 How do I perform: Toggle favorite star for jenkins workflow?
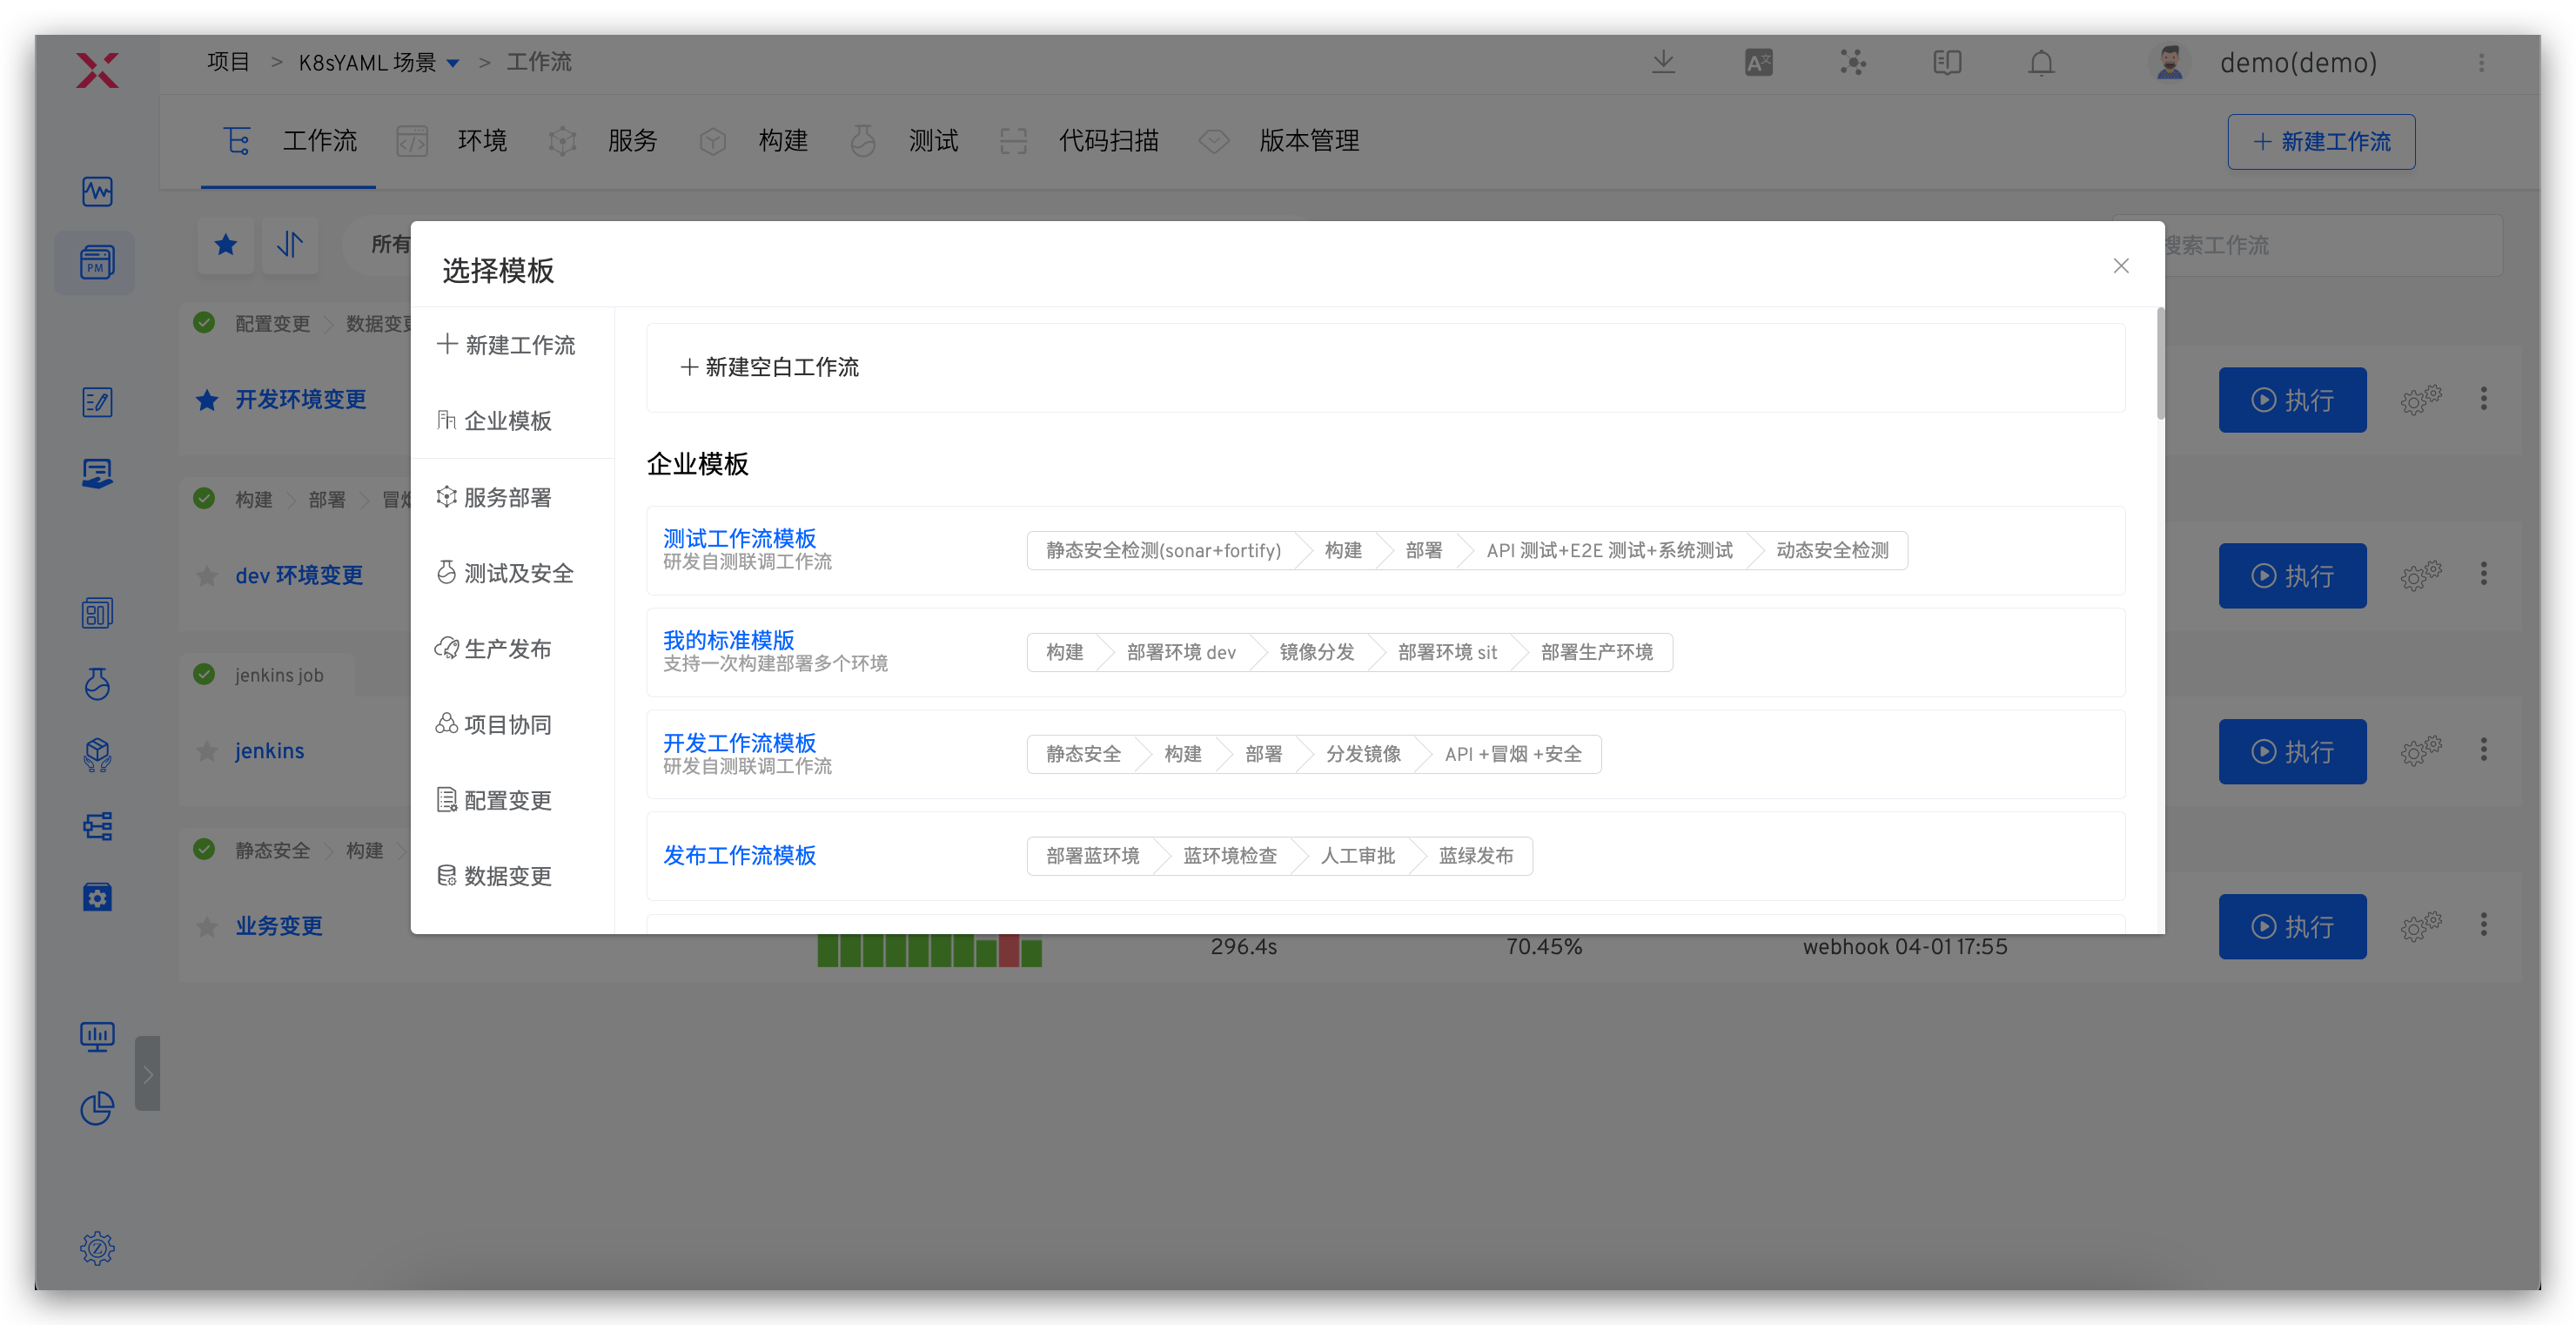207,751
